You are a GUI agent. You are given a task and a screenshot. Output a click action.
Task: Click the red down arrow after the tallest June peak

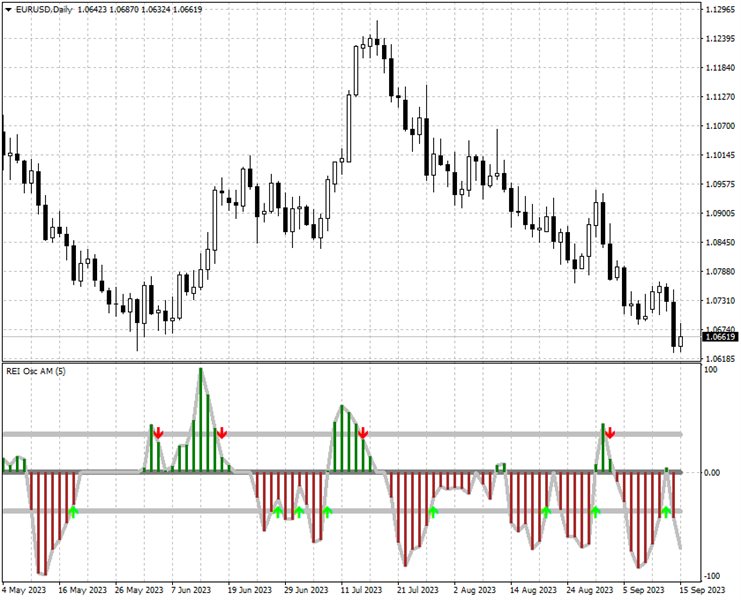point(222,433)
